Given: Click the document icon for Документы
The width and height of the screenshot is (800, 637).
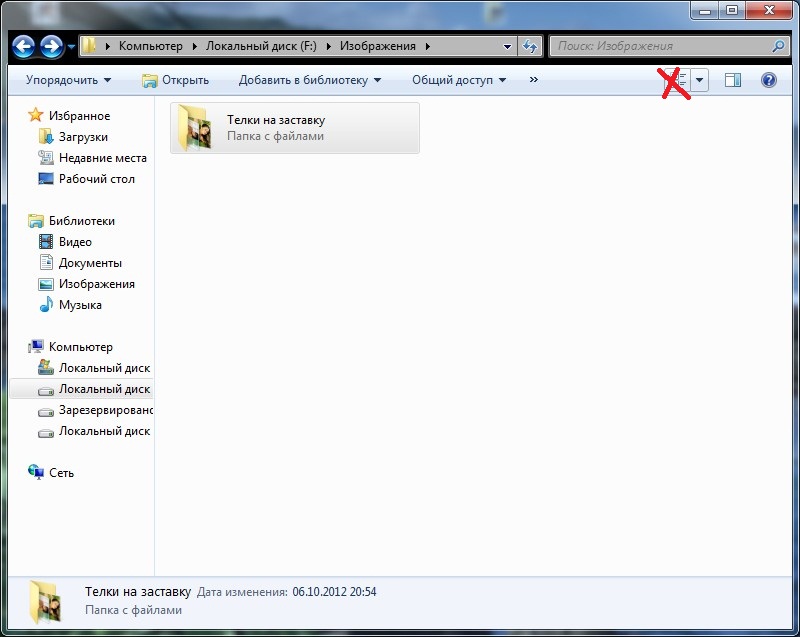Looking at the screenshot, I should coord(46,262).
